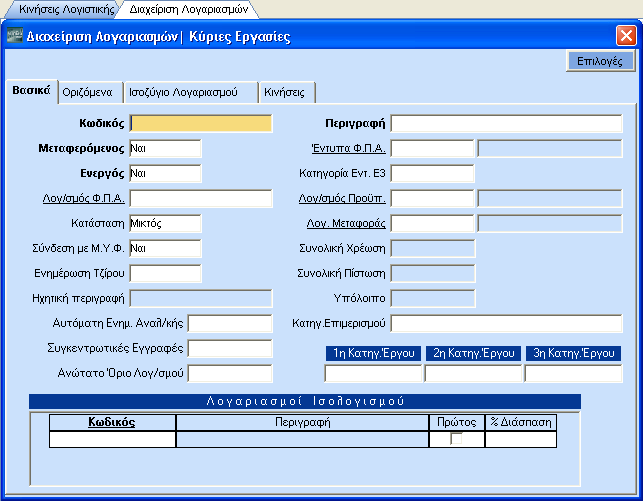Click the % Διάσπαση cell in the grid row

point(521,439)
